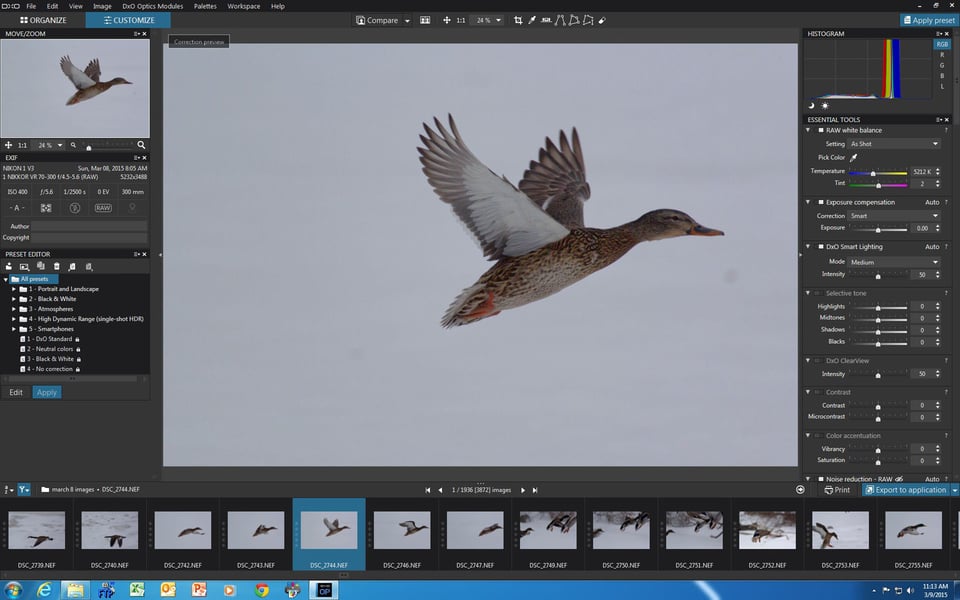Click the delete preset trash icon

click(56, 266)
